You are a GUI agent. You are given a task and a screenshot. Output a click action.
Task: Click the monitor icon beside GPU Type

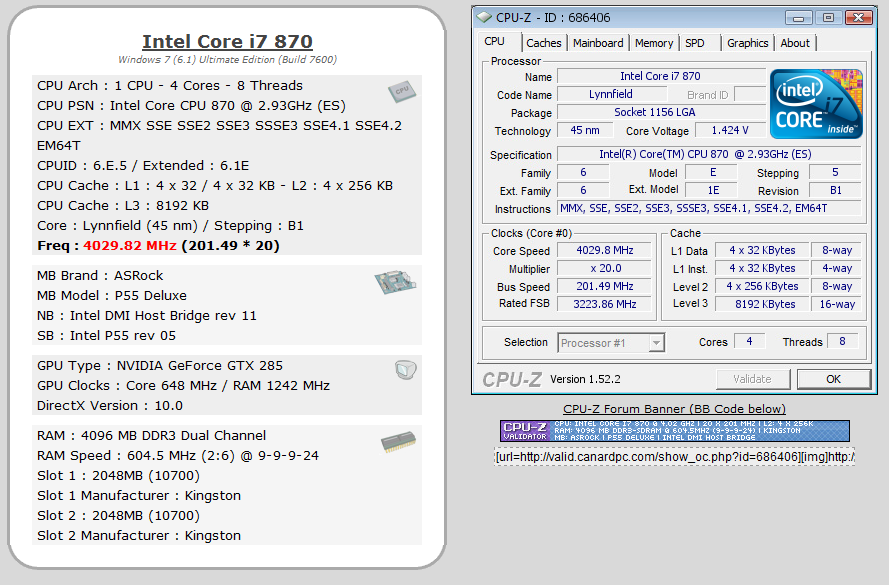(x=406, y=370)
